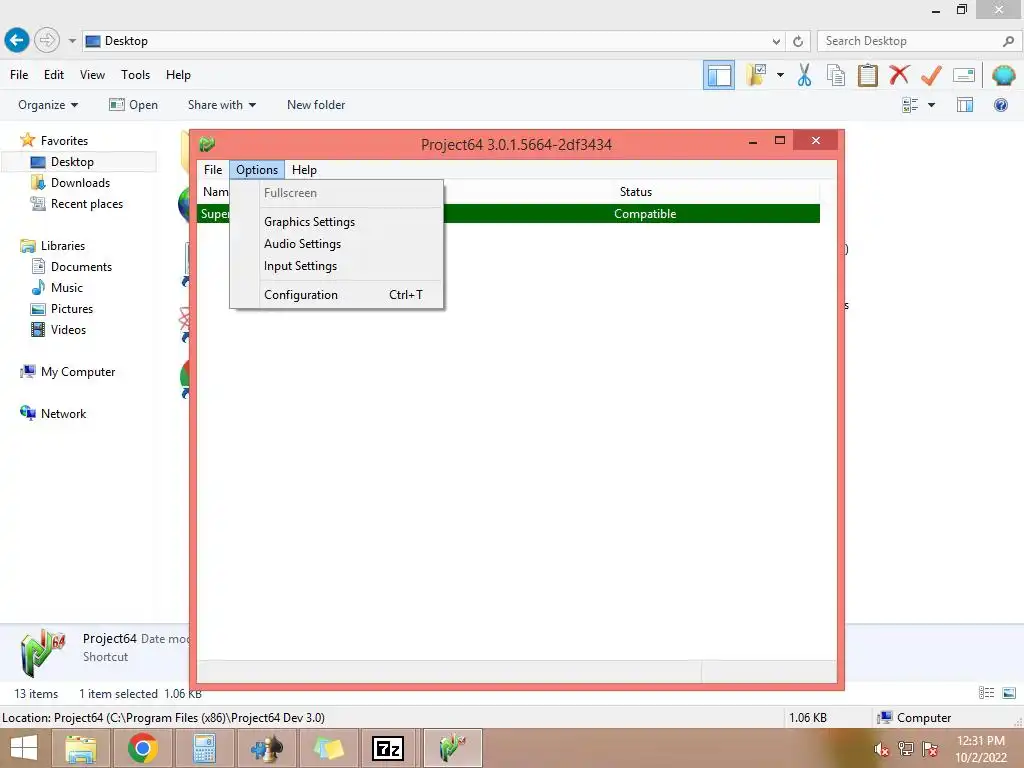Click the change view icon
This screenshot has width=1024, height=768.
tap(910, 105)
